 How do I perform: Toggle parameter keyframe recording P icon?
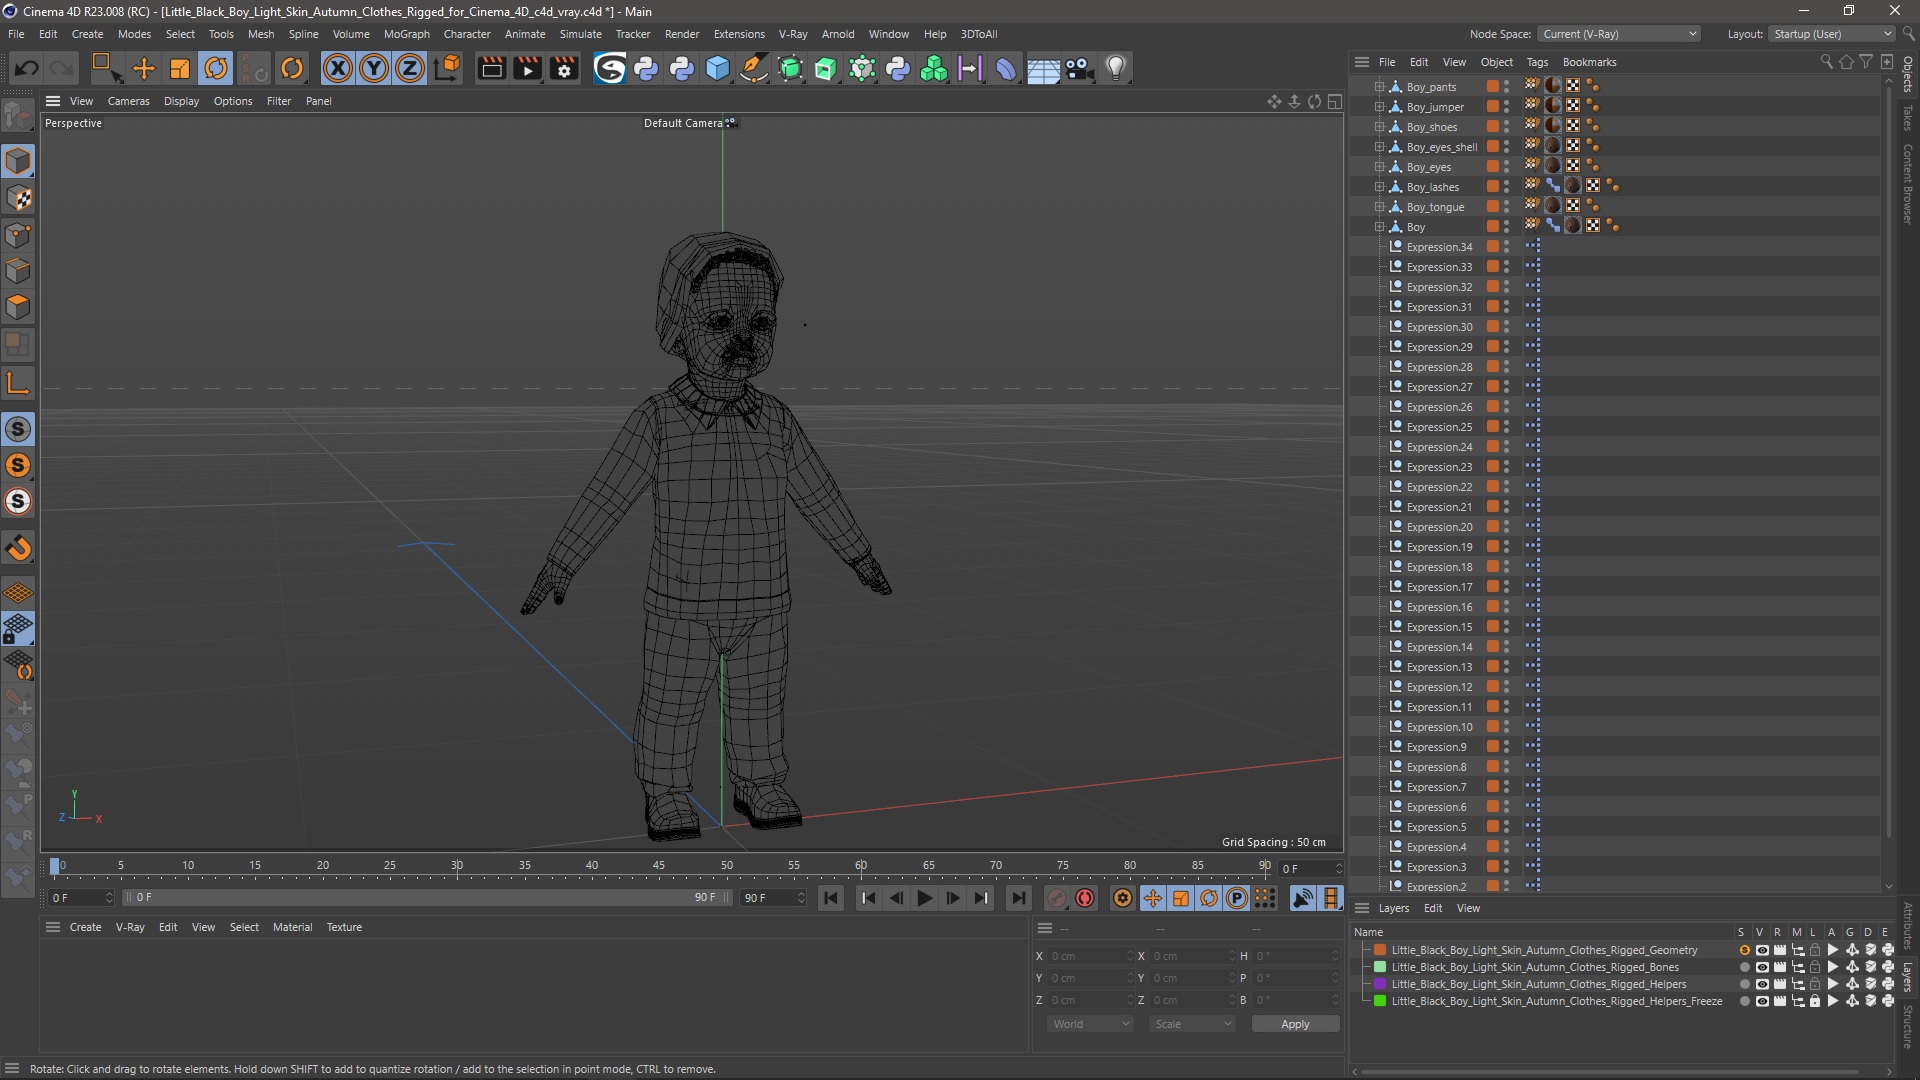(x=1237, y=898)
